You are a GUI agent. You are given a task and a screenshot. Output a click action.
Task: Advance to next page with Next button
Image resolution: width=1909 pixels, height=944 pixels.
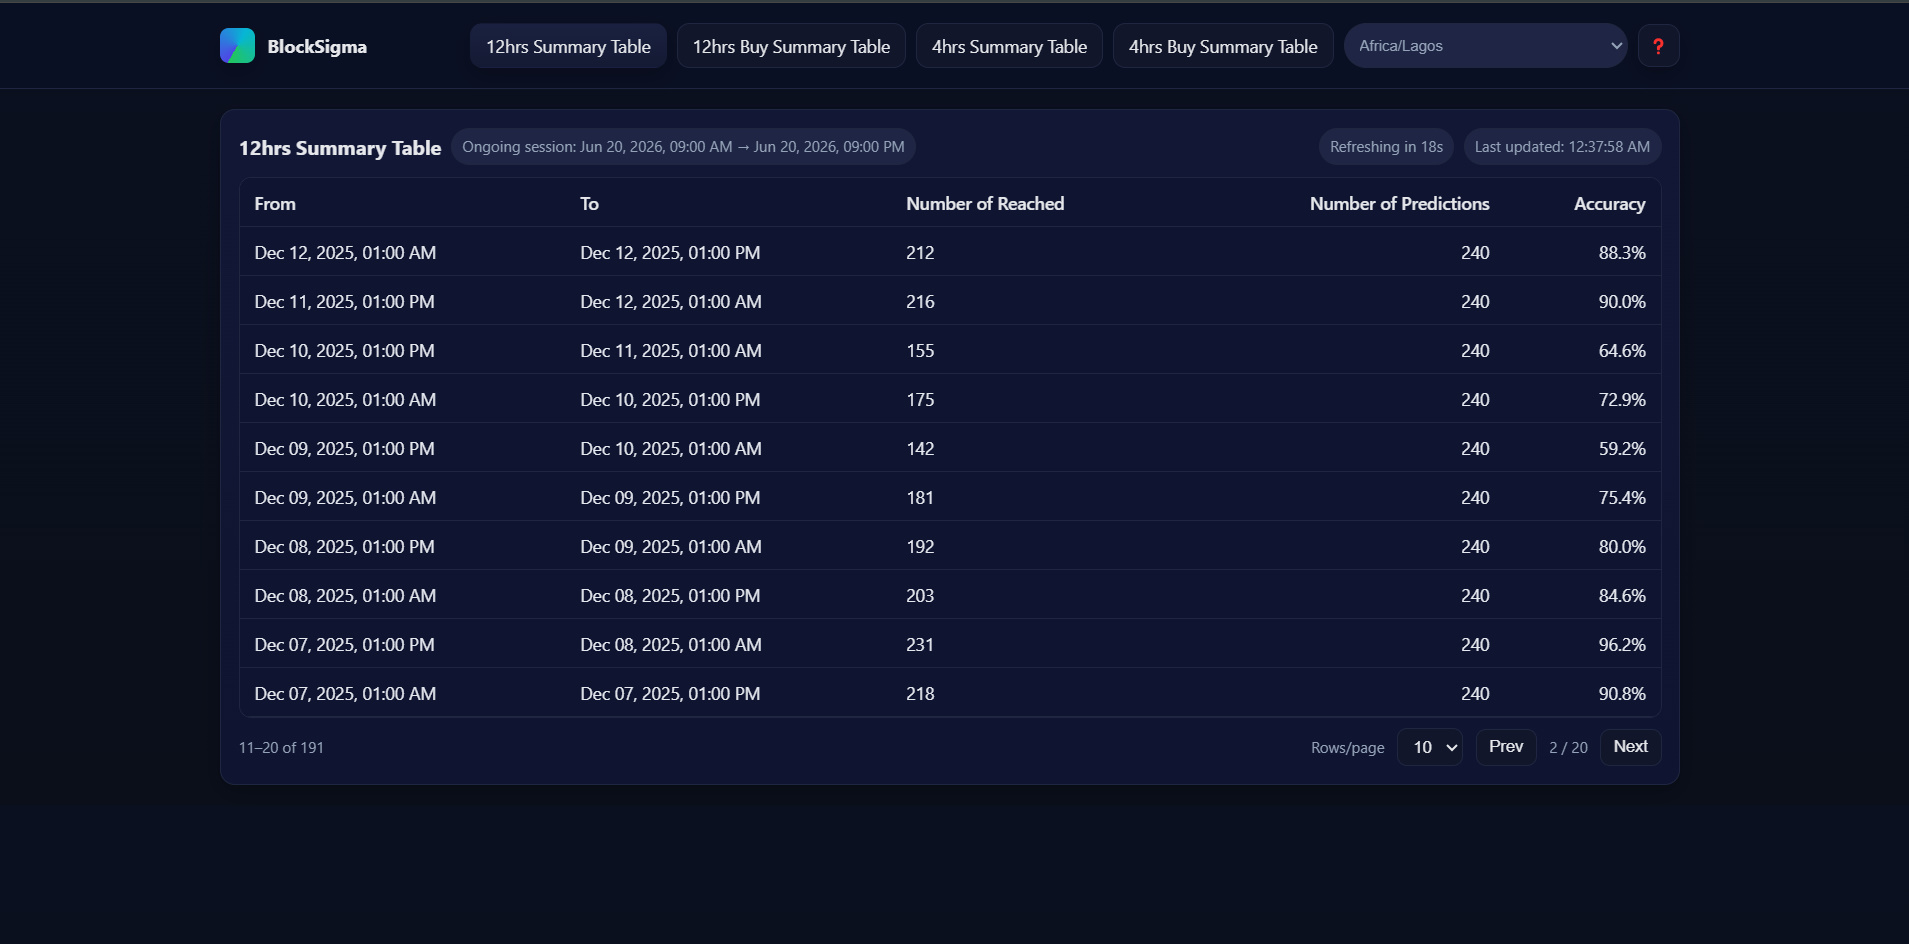point(1630,747)
